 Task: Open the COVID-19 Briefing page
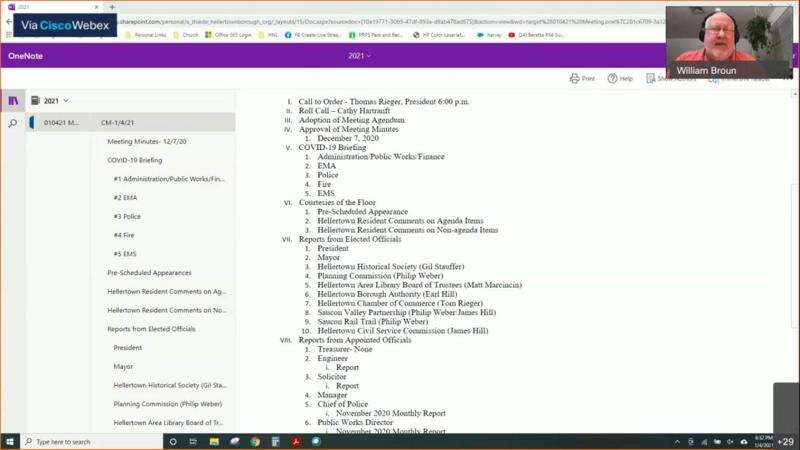[135, 160]
